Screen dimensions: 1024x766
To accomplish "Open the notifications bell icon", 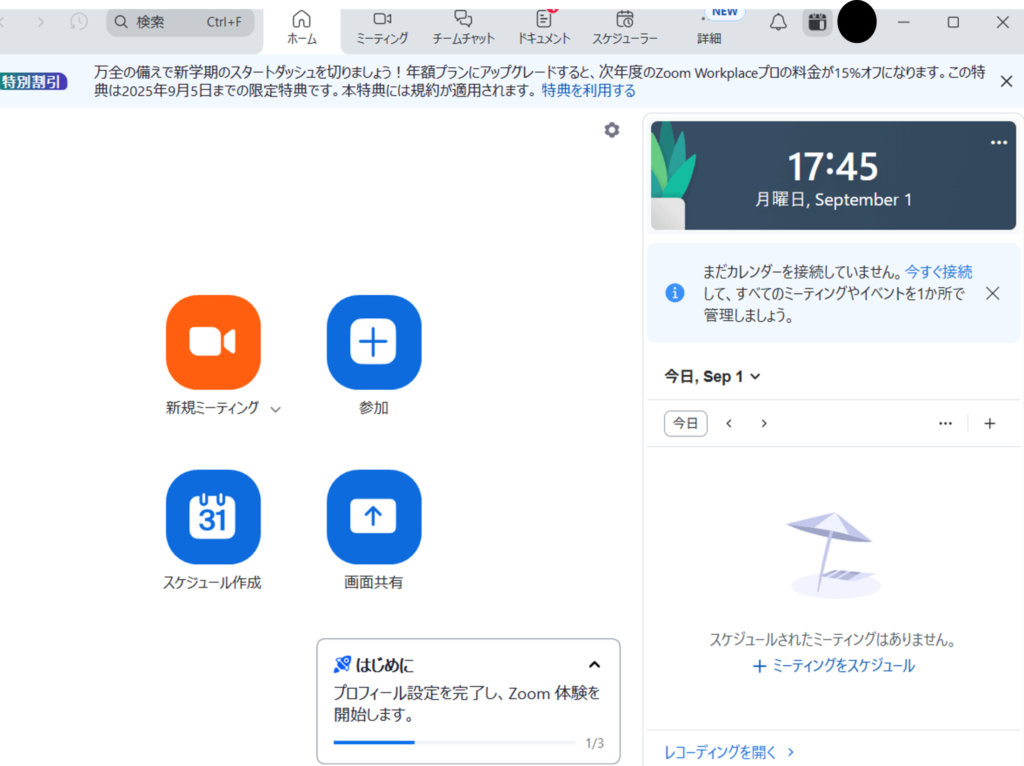I will (778, 22).
